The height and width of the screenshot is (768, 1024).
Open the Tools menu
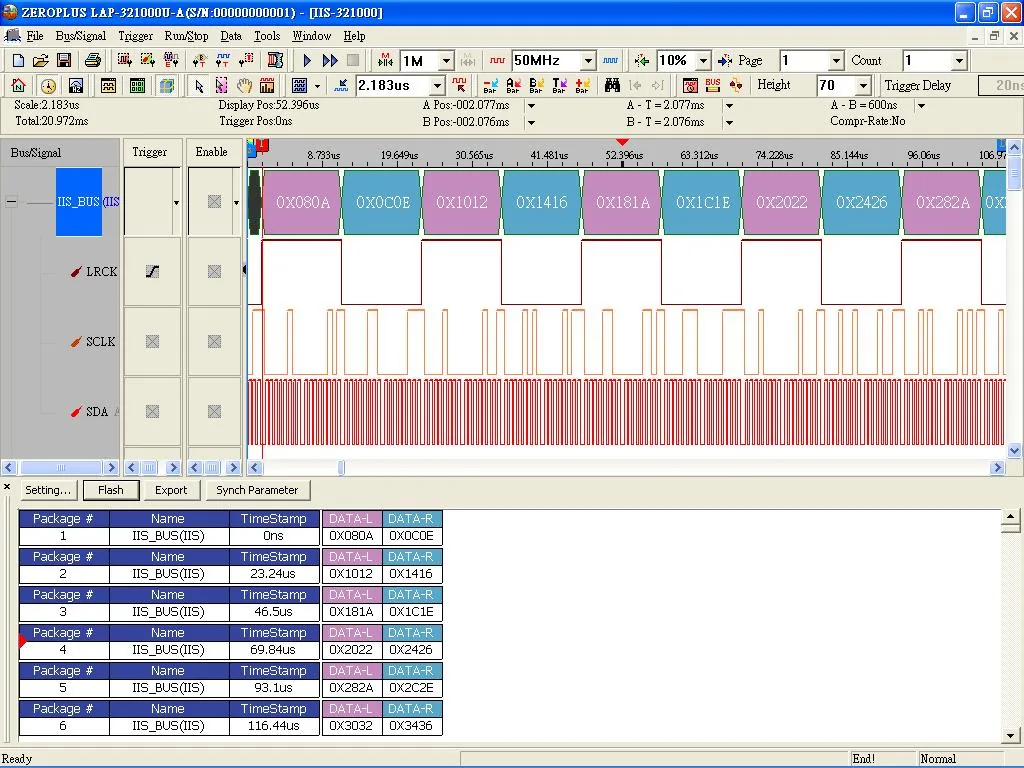266,36
